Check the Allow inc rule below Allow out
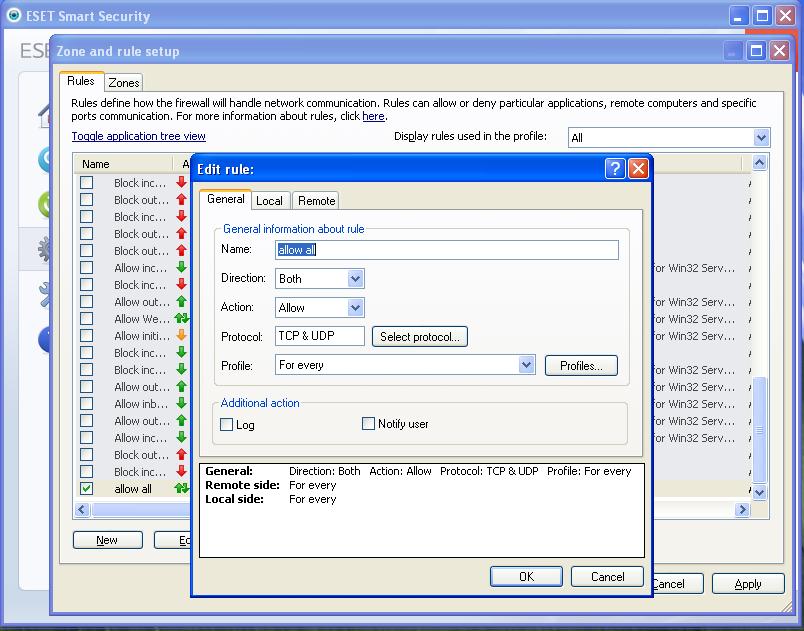This screenshot has width=804, height=631. click(x=87, y=437)
